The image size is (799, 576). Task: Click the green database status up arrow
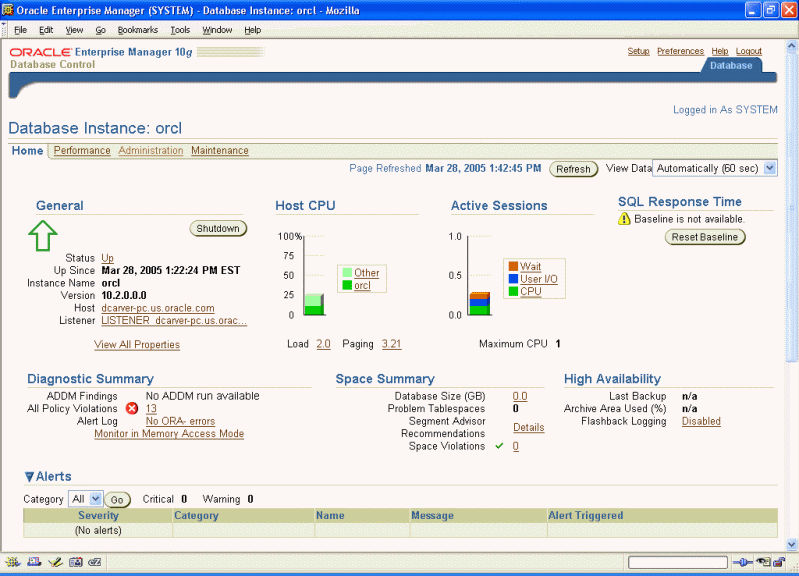tap(41, 236)
